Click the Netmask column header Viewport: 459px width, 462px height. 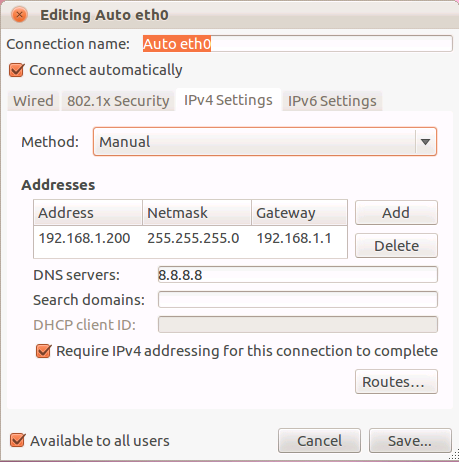point(197,213)
